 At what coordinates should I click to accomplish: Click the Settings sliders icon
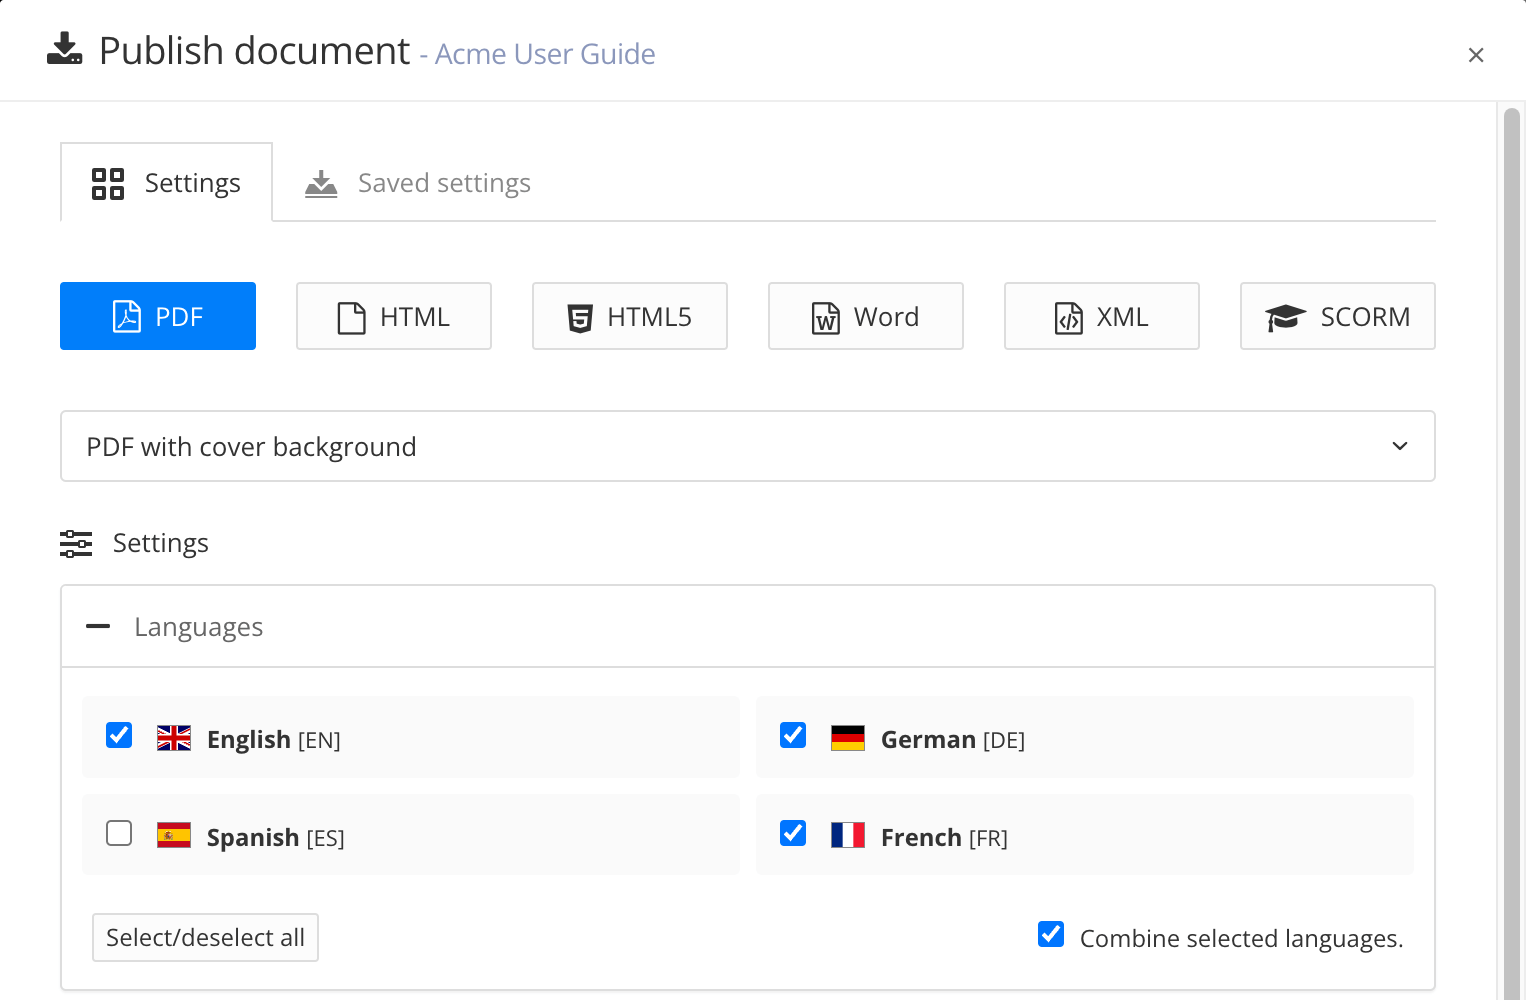pyautogui.click(x=76, y=543)
